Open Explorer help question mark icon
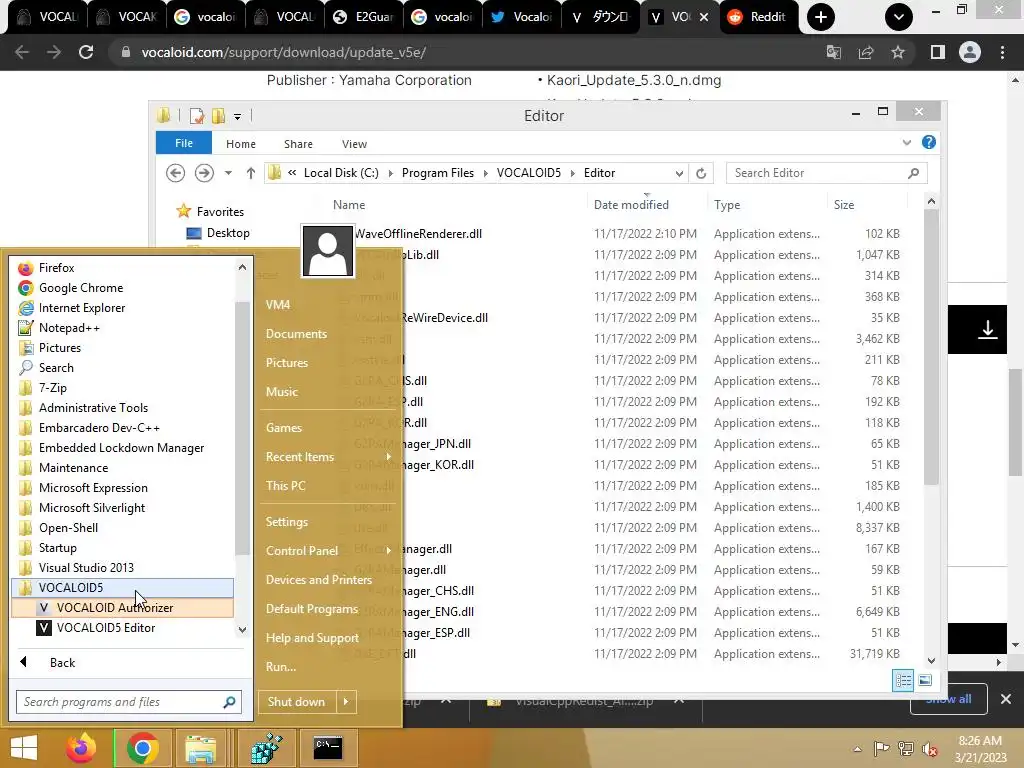 click(x=929, y=142)
